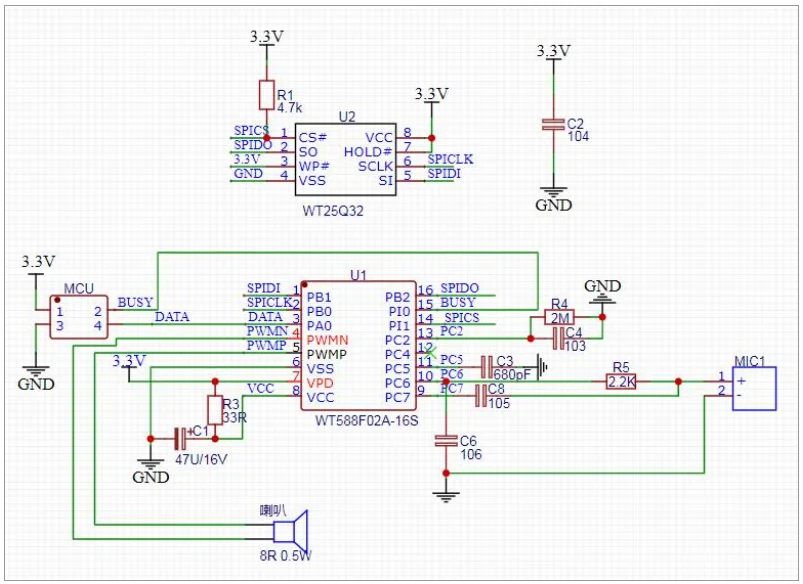Click the resistor R1 labeled 4.7k

click(x=265, y=97)
